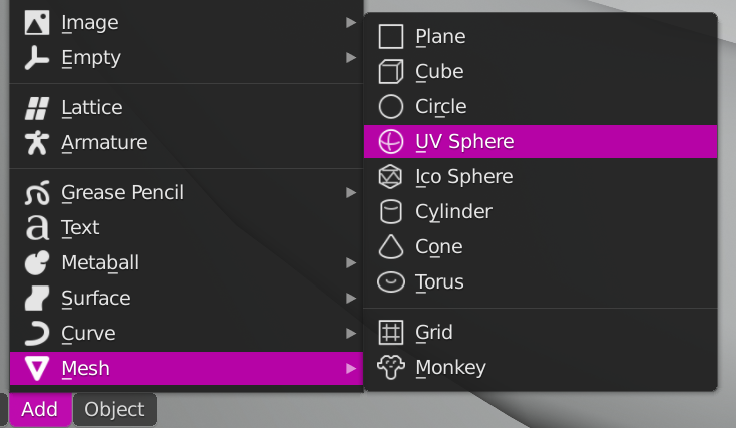Click the Ico Sphere icon
This screenshot has width=736, height=428.
coord(390,177)
